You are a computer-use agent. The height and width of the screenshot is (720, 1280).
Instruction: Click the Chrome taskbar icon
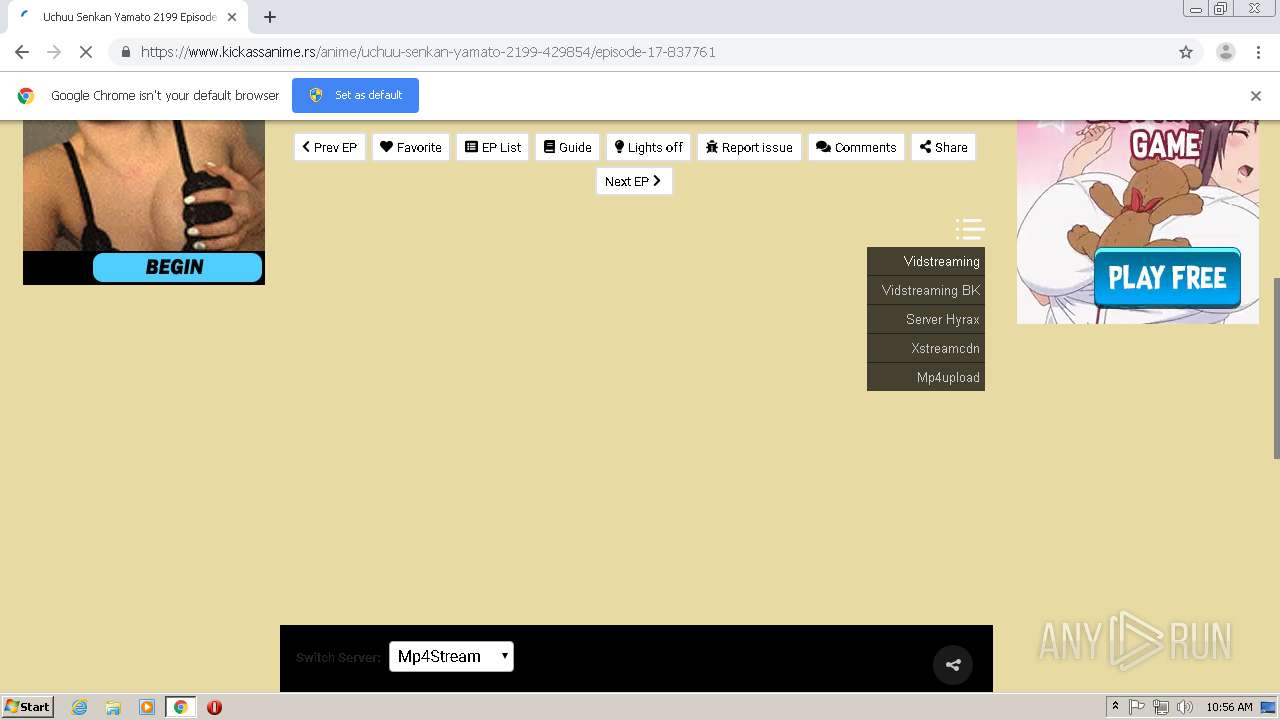point(180,707)
